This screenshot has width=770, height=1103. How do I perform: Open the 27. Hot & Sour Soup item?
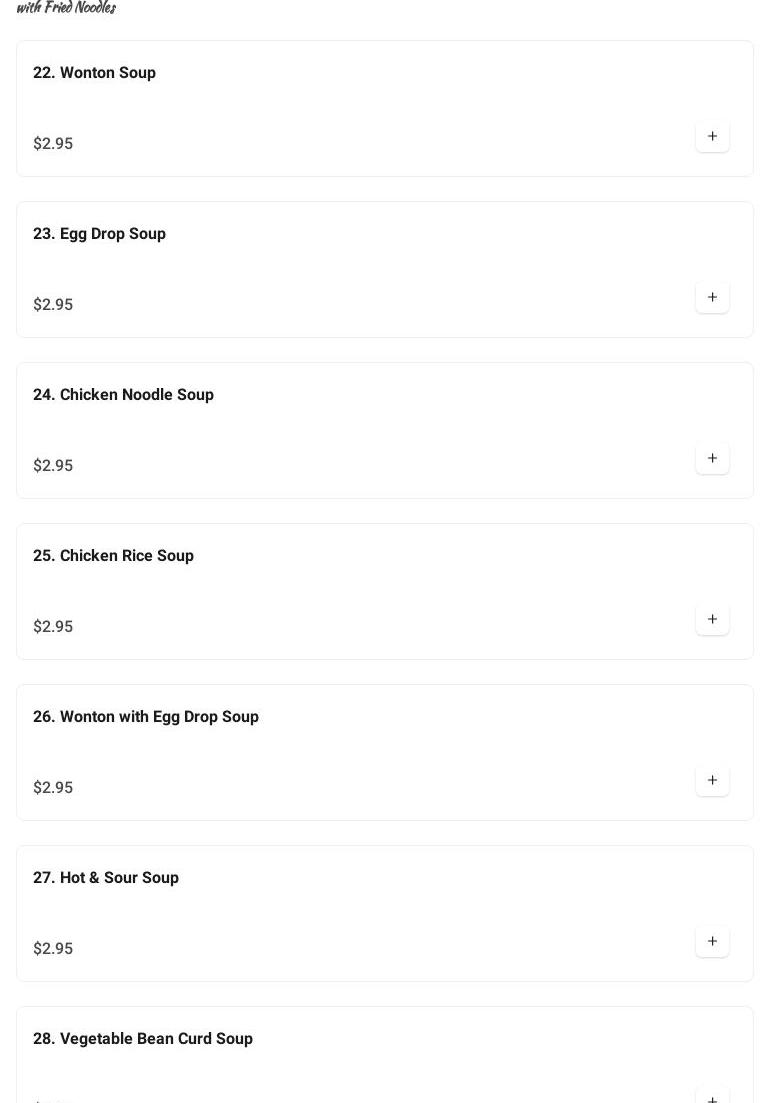point(106,878)
